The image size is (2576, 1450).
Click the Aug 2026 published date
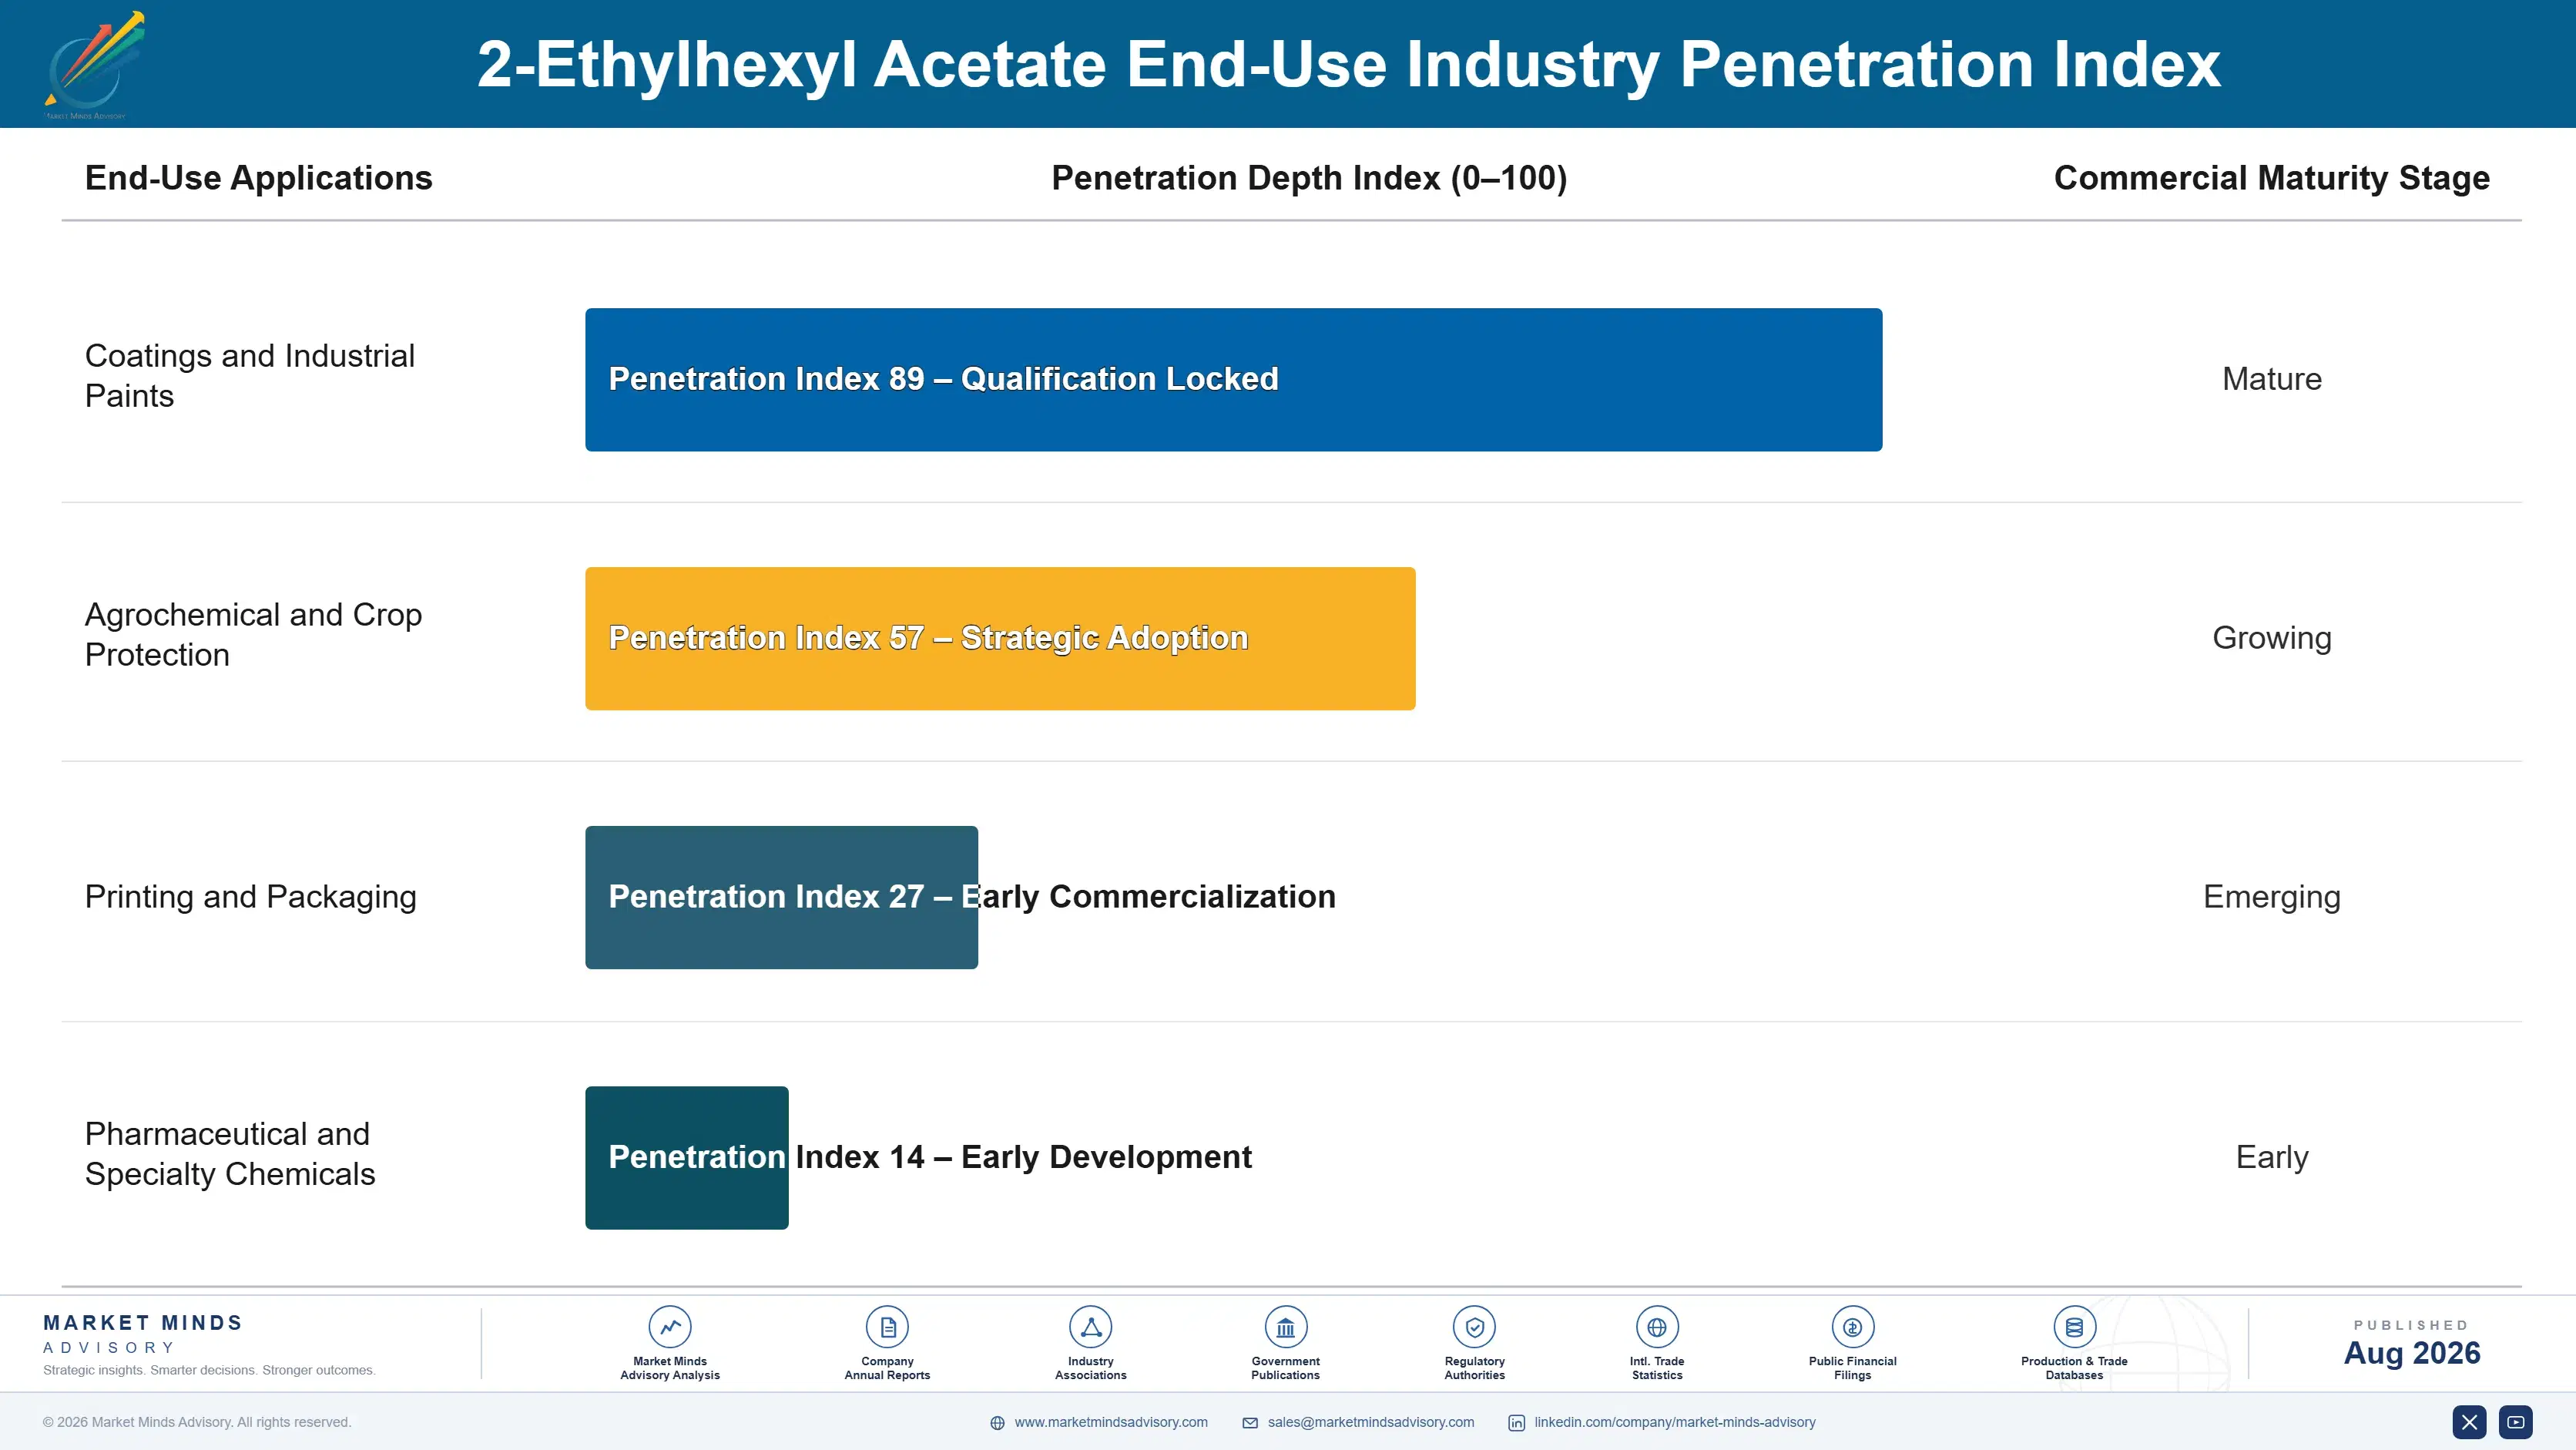(x=2411, y=1353)
